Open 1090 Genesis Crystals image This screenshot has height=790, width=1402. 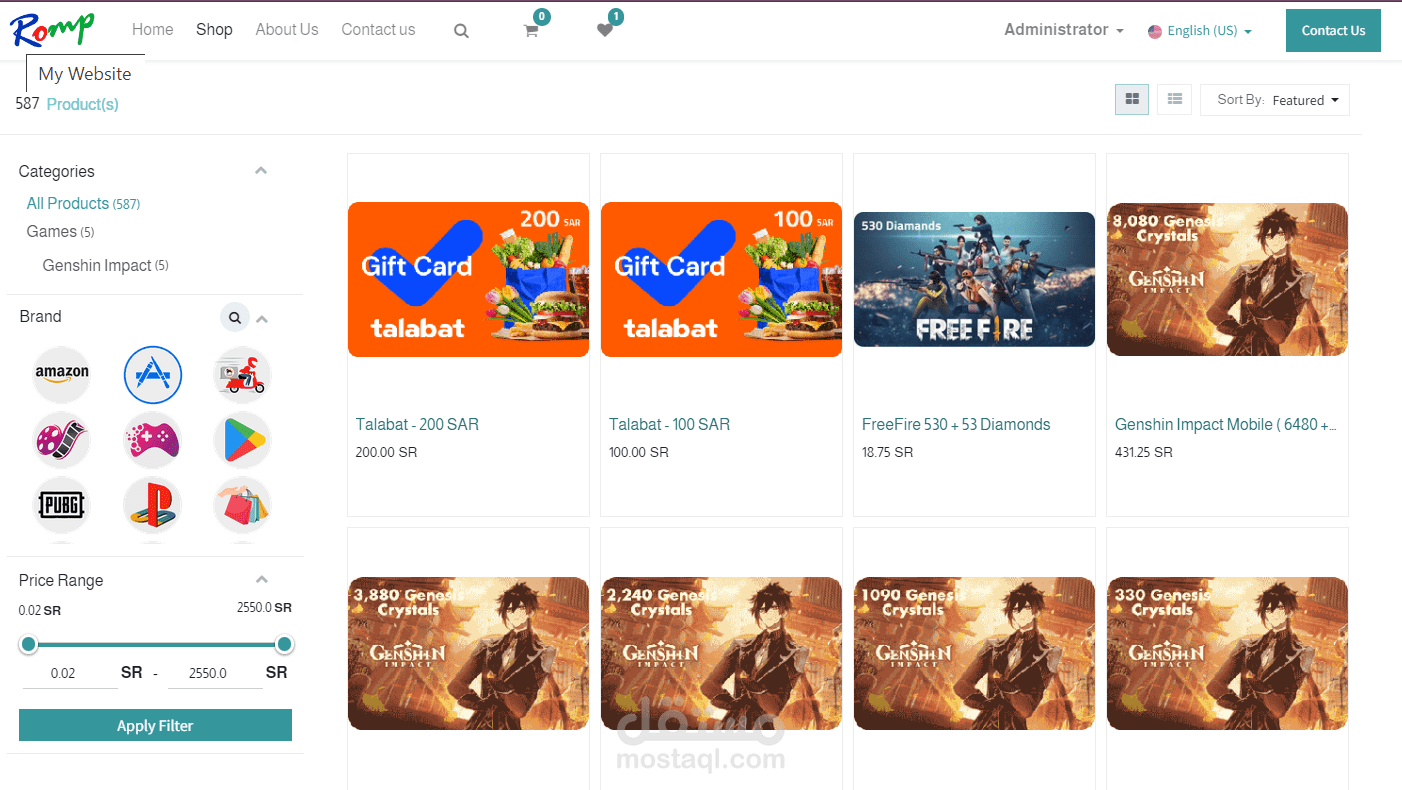click(x=974, y=653)
